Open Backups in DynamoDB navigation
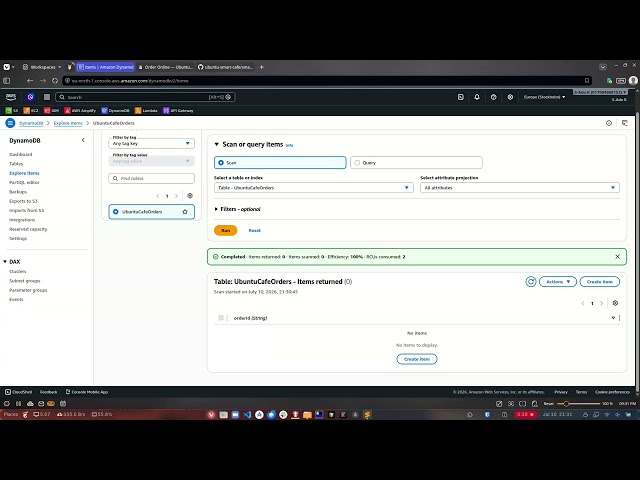The height and width of the screenshot is (480, 640). [x=18, y=192]
